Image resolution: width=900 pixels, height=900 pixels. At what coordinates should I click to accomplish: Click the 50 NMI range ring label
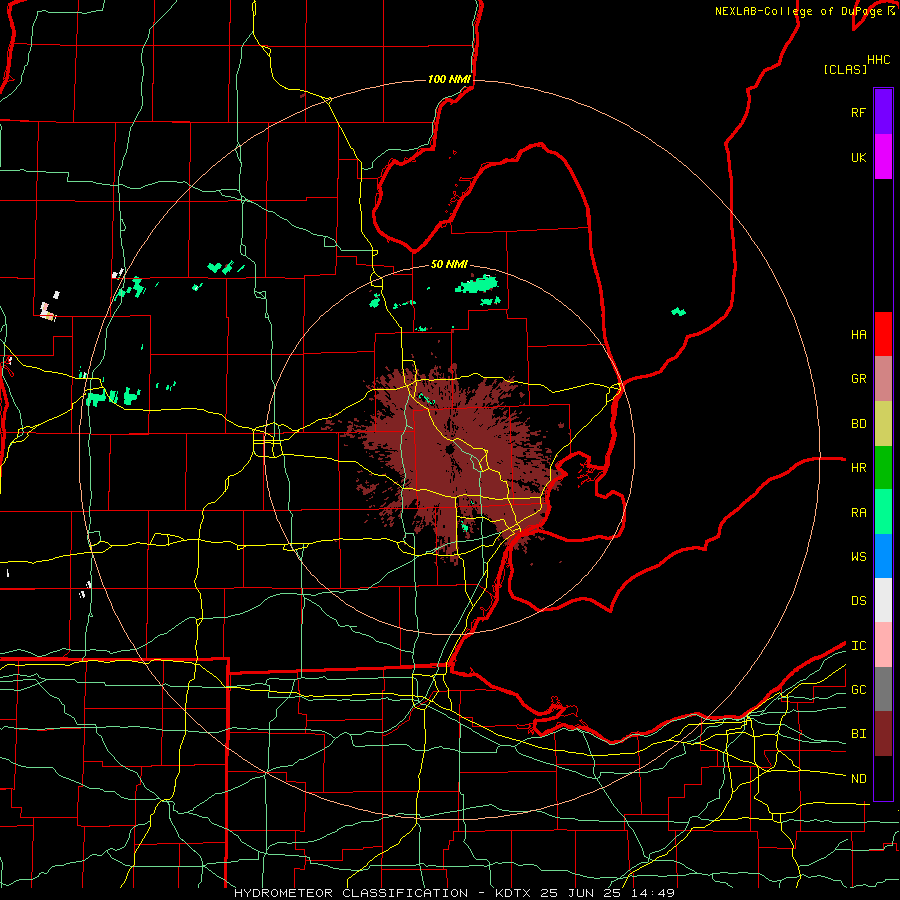449,264
